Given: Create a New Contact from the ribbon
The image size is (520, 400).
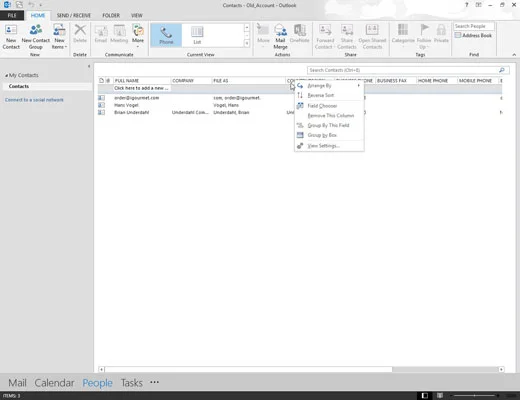Looking at the screenshot, I should [x=11, y=37].
